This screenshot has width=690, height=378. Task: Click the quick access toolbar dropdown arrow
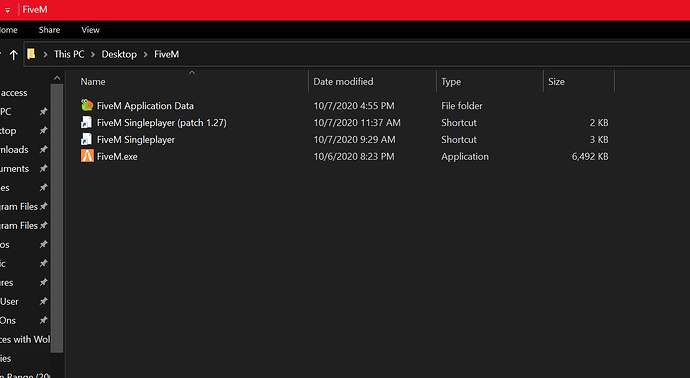point(7,10)
